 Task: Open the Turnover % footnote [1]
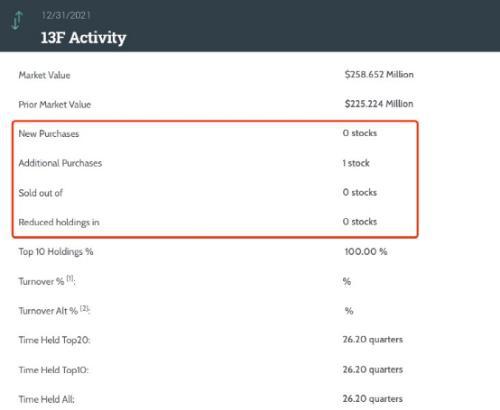click(x=70, y=278)
